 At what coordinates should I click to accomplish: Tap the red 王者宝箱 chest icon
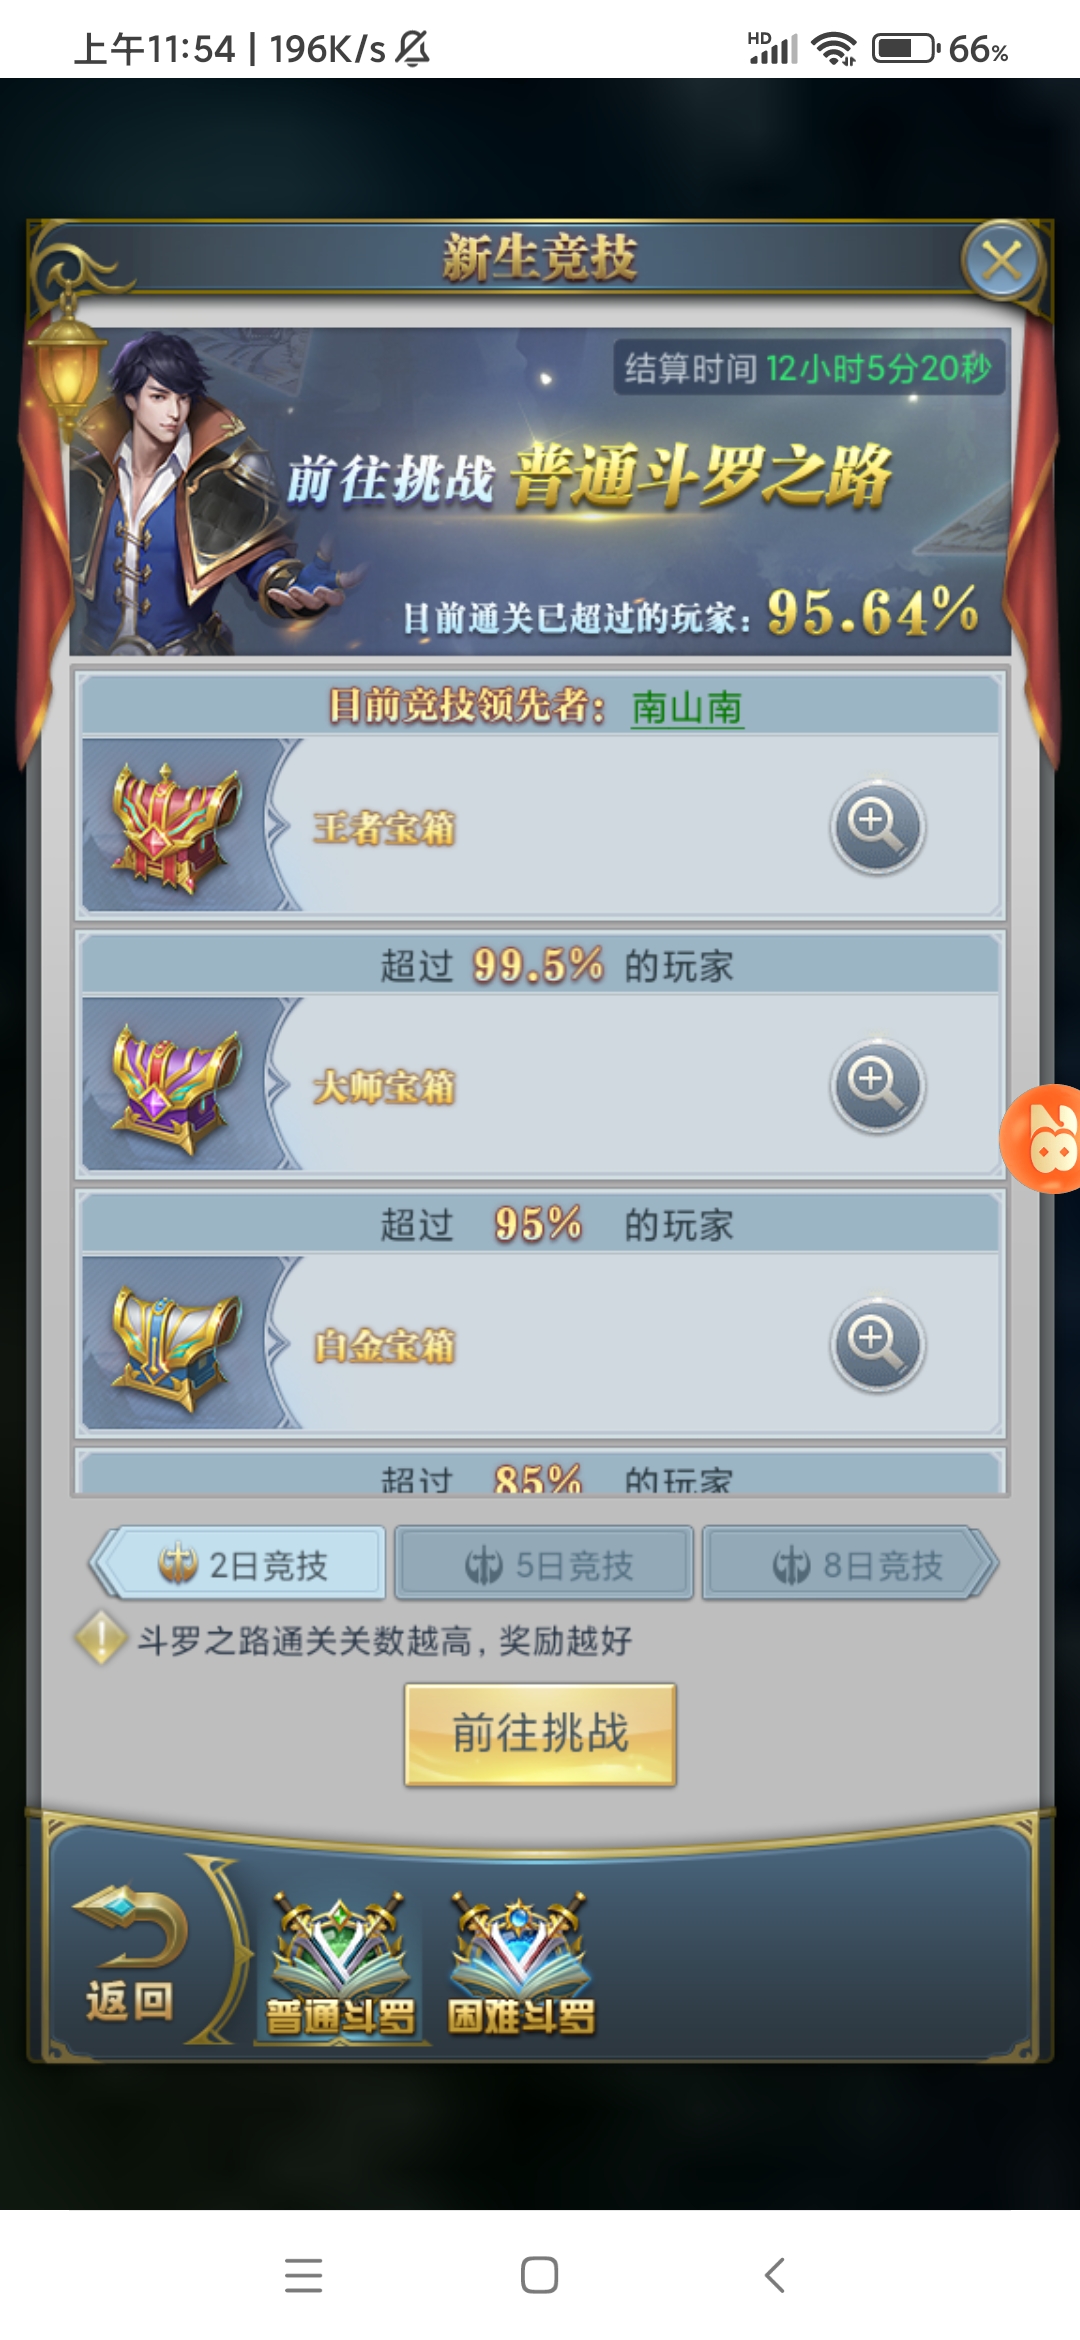(x=176, y=826)
